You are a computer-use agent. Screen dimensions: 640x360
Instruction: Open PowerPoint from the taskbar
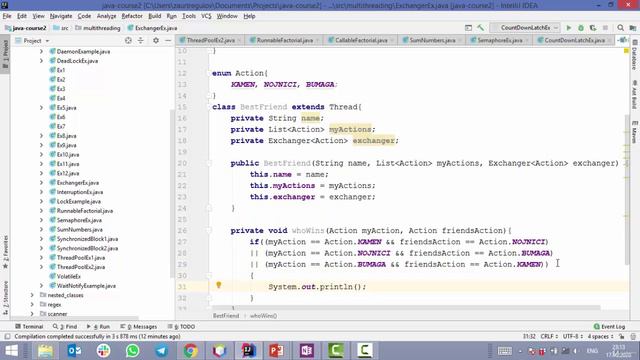tap(277, 351)
